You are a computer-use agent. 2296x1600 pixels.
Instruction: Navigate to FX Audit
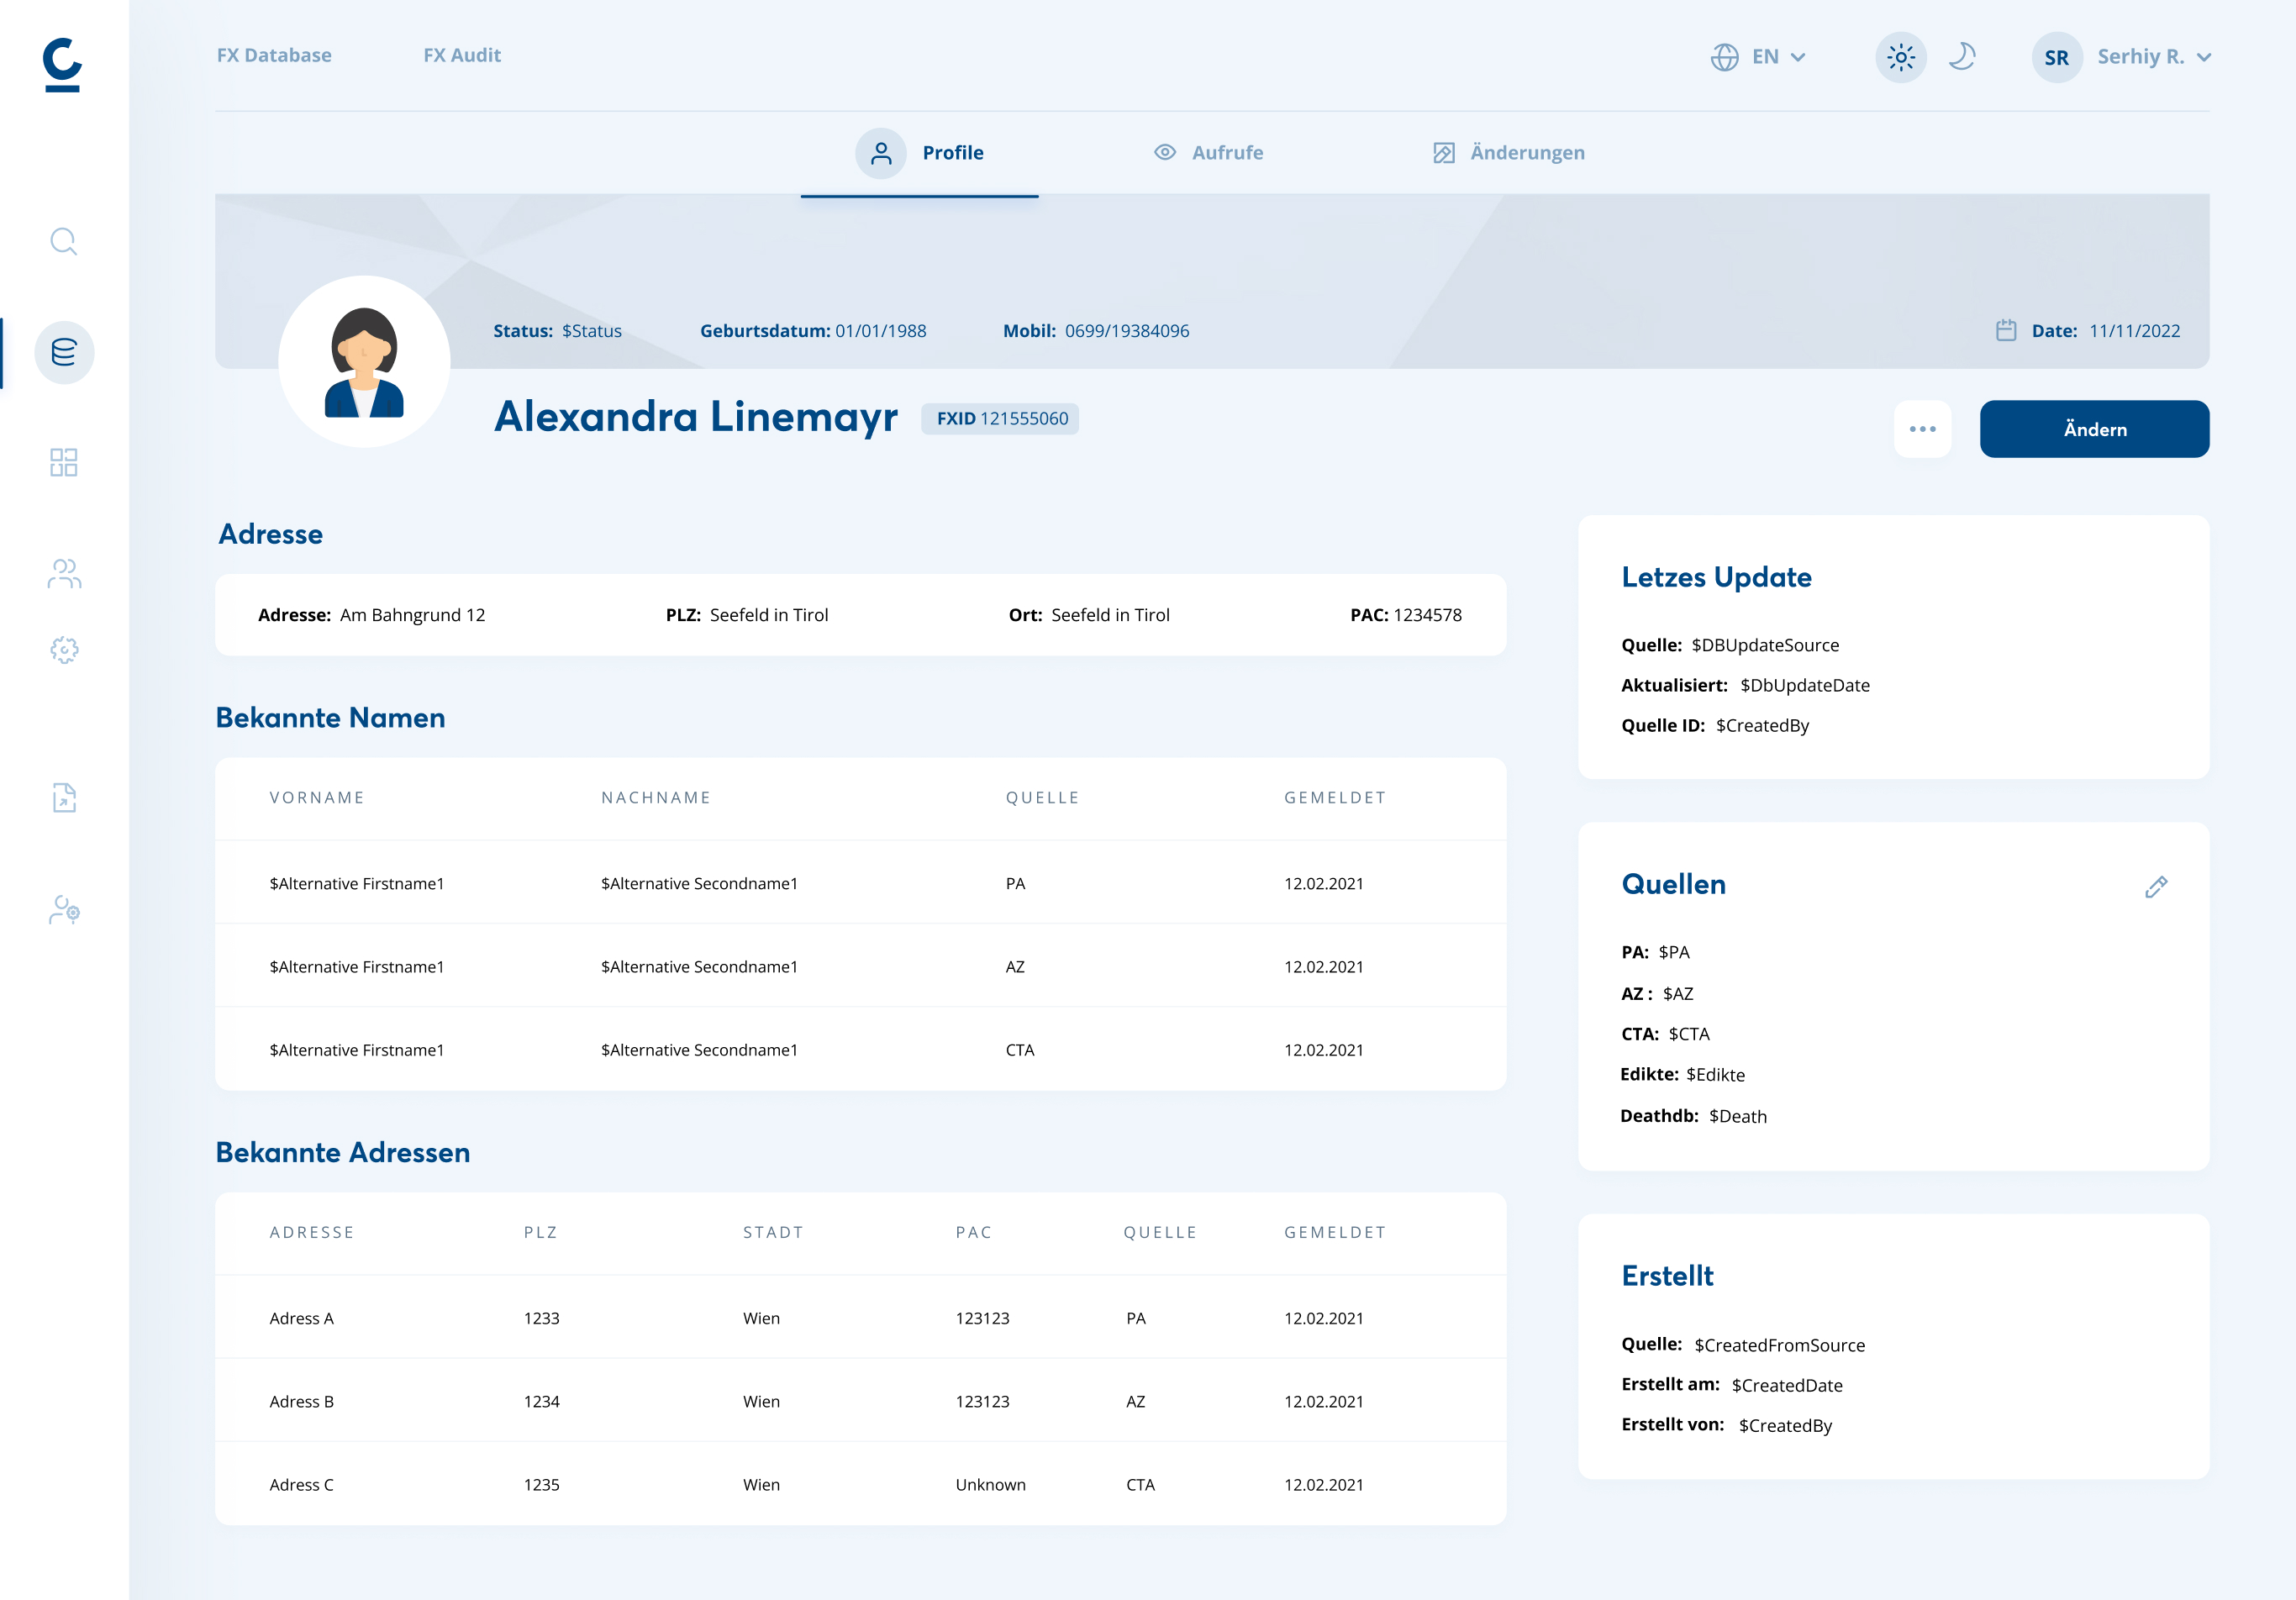pos(462,55)
